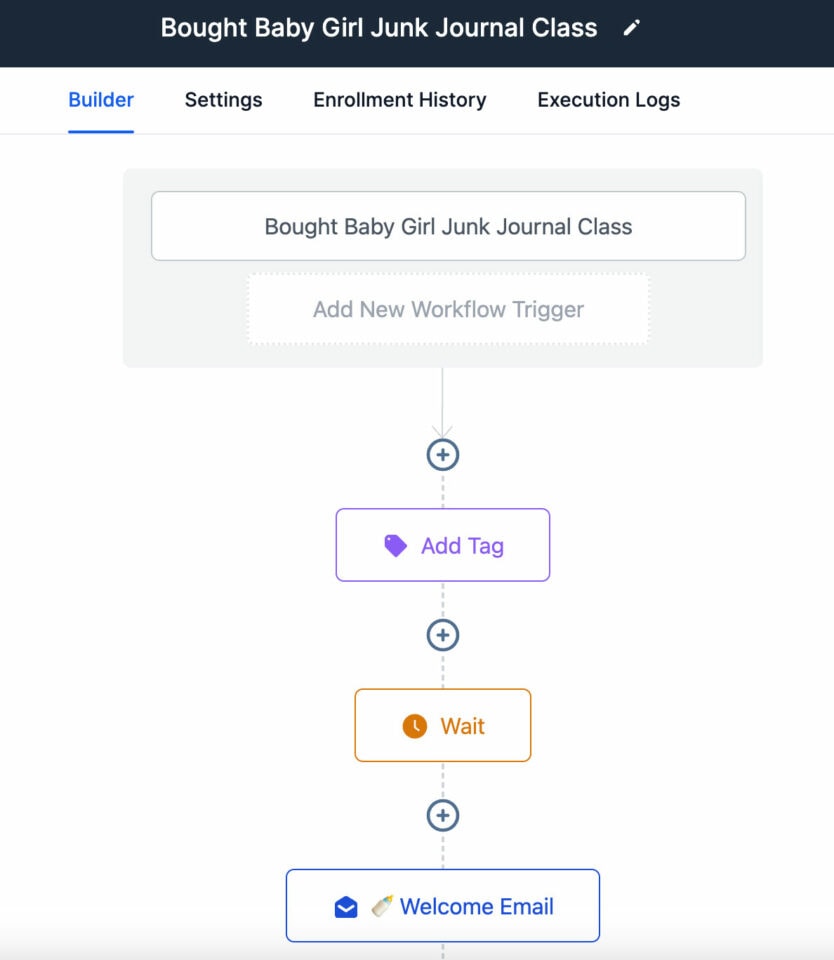Click the pencil icon to rename the workflow

tap(633, 28)
